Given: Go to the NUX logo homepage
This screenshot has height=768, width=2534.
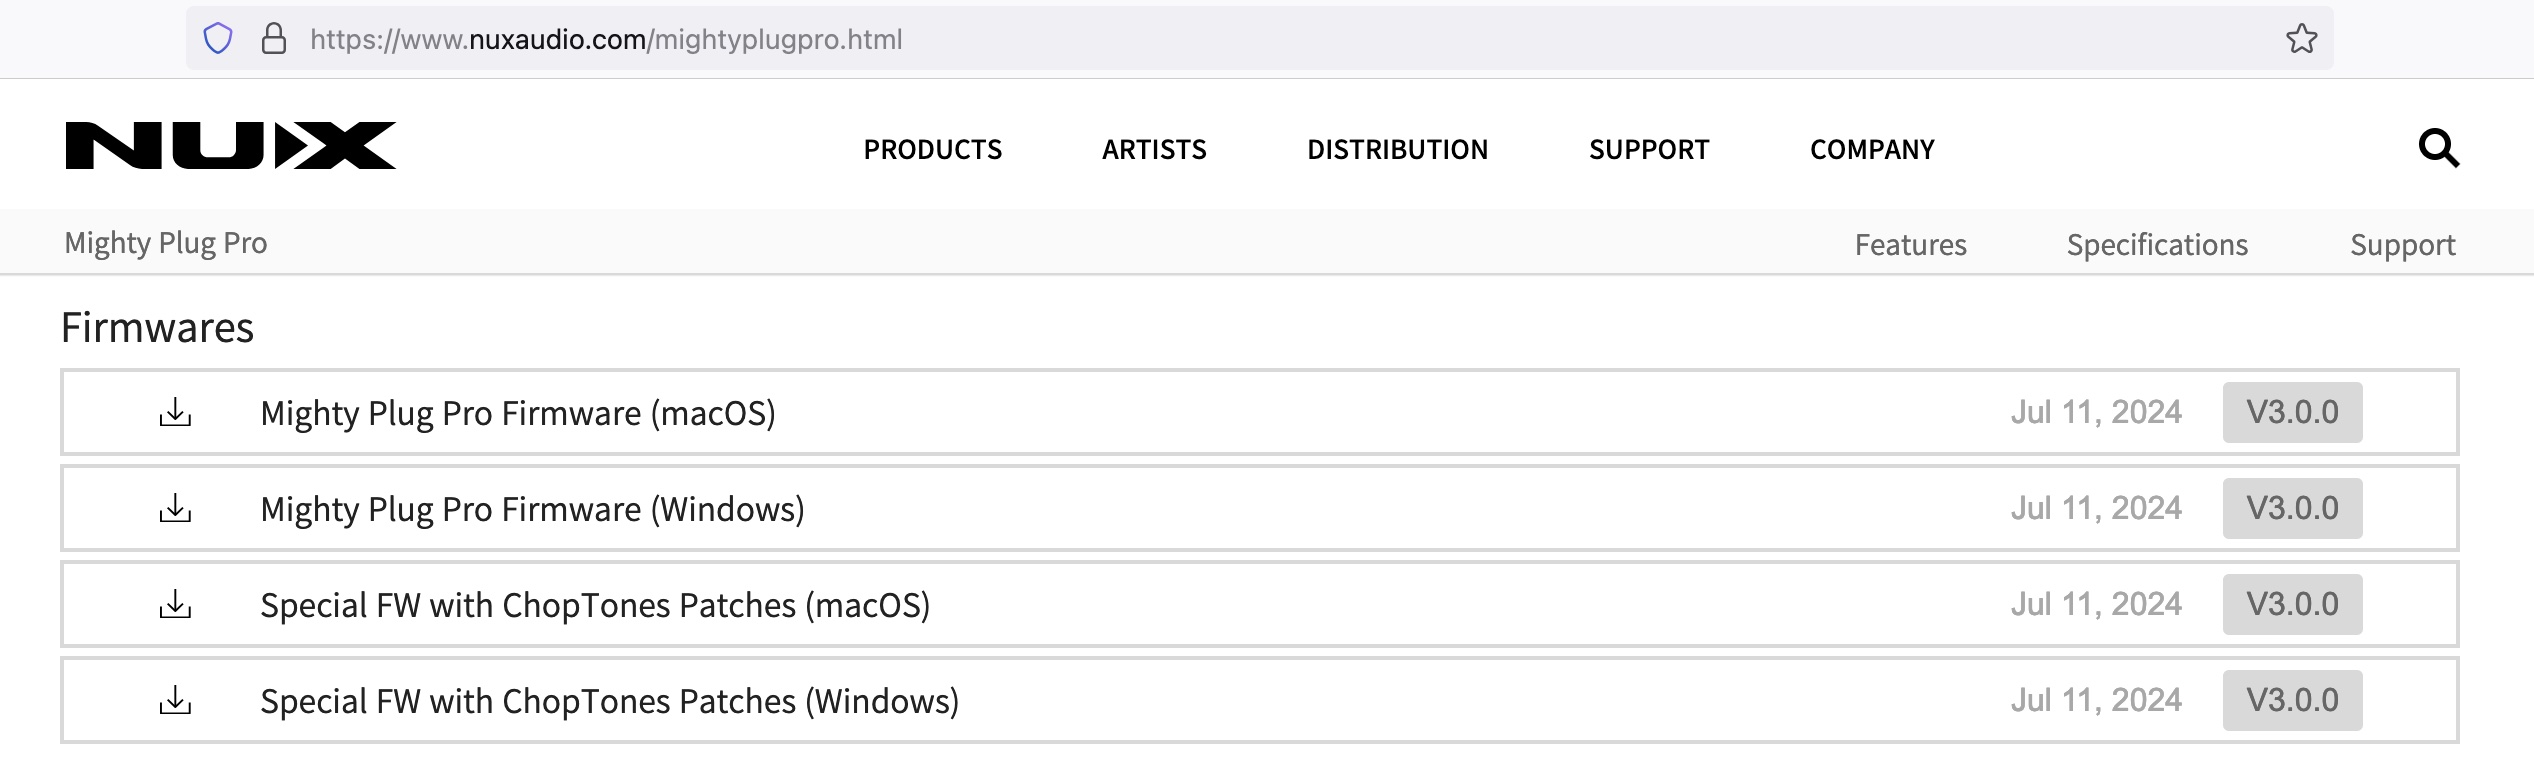Looking at the screenshot, I should [x=231, y=146].
